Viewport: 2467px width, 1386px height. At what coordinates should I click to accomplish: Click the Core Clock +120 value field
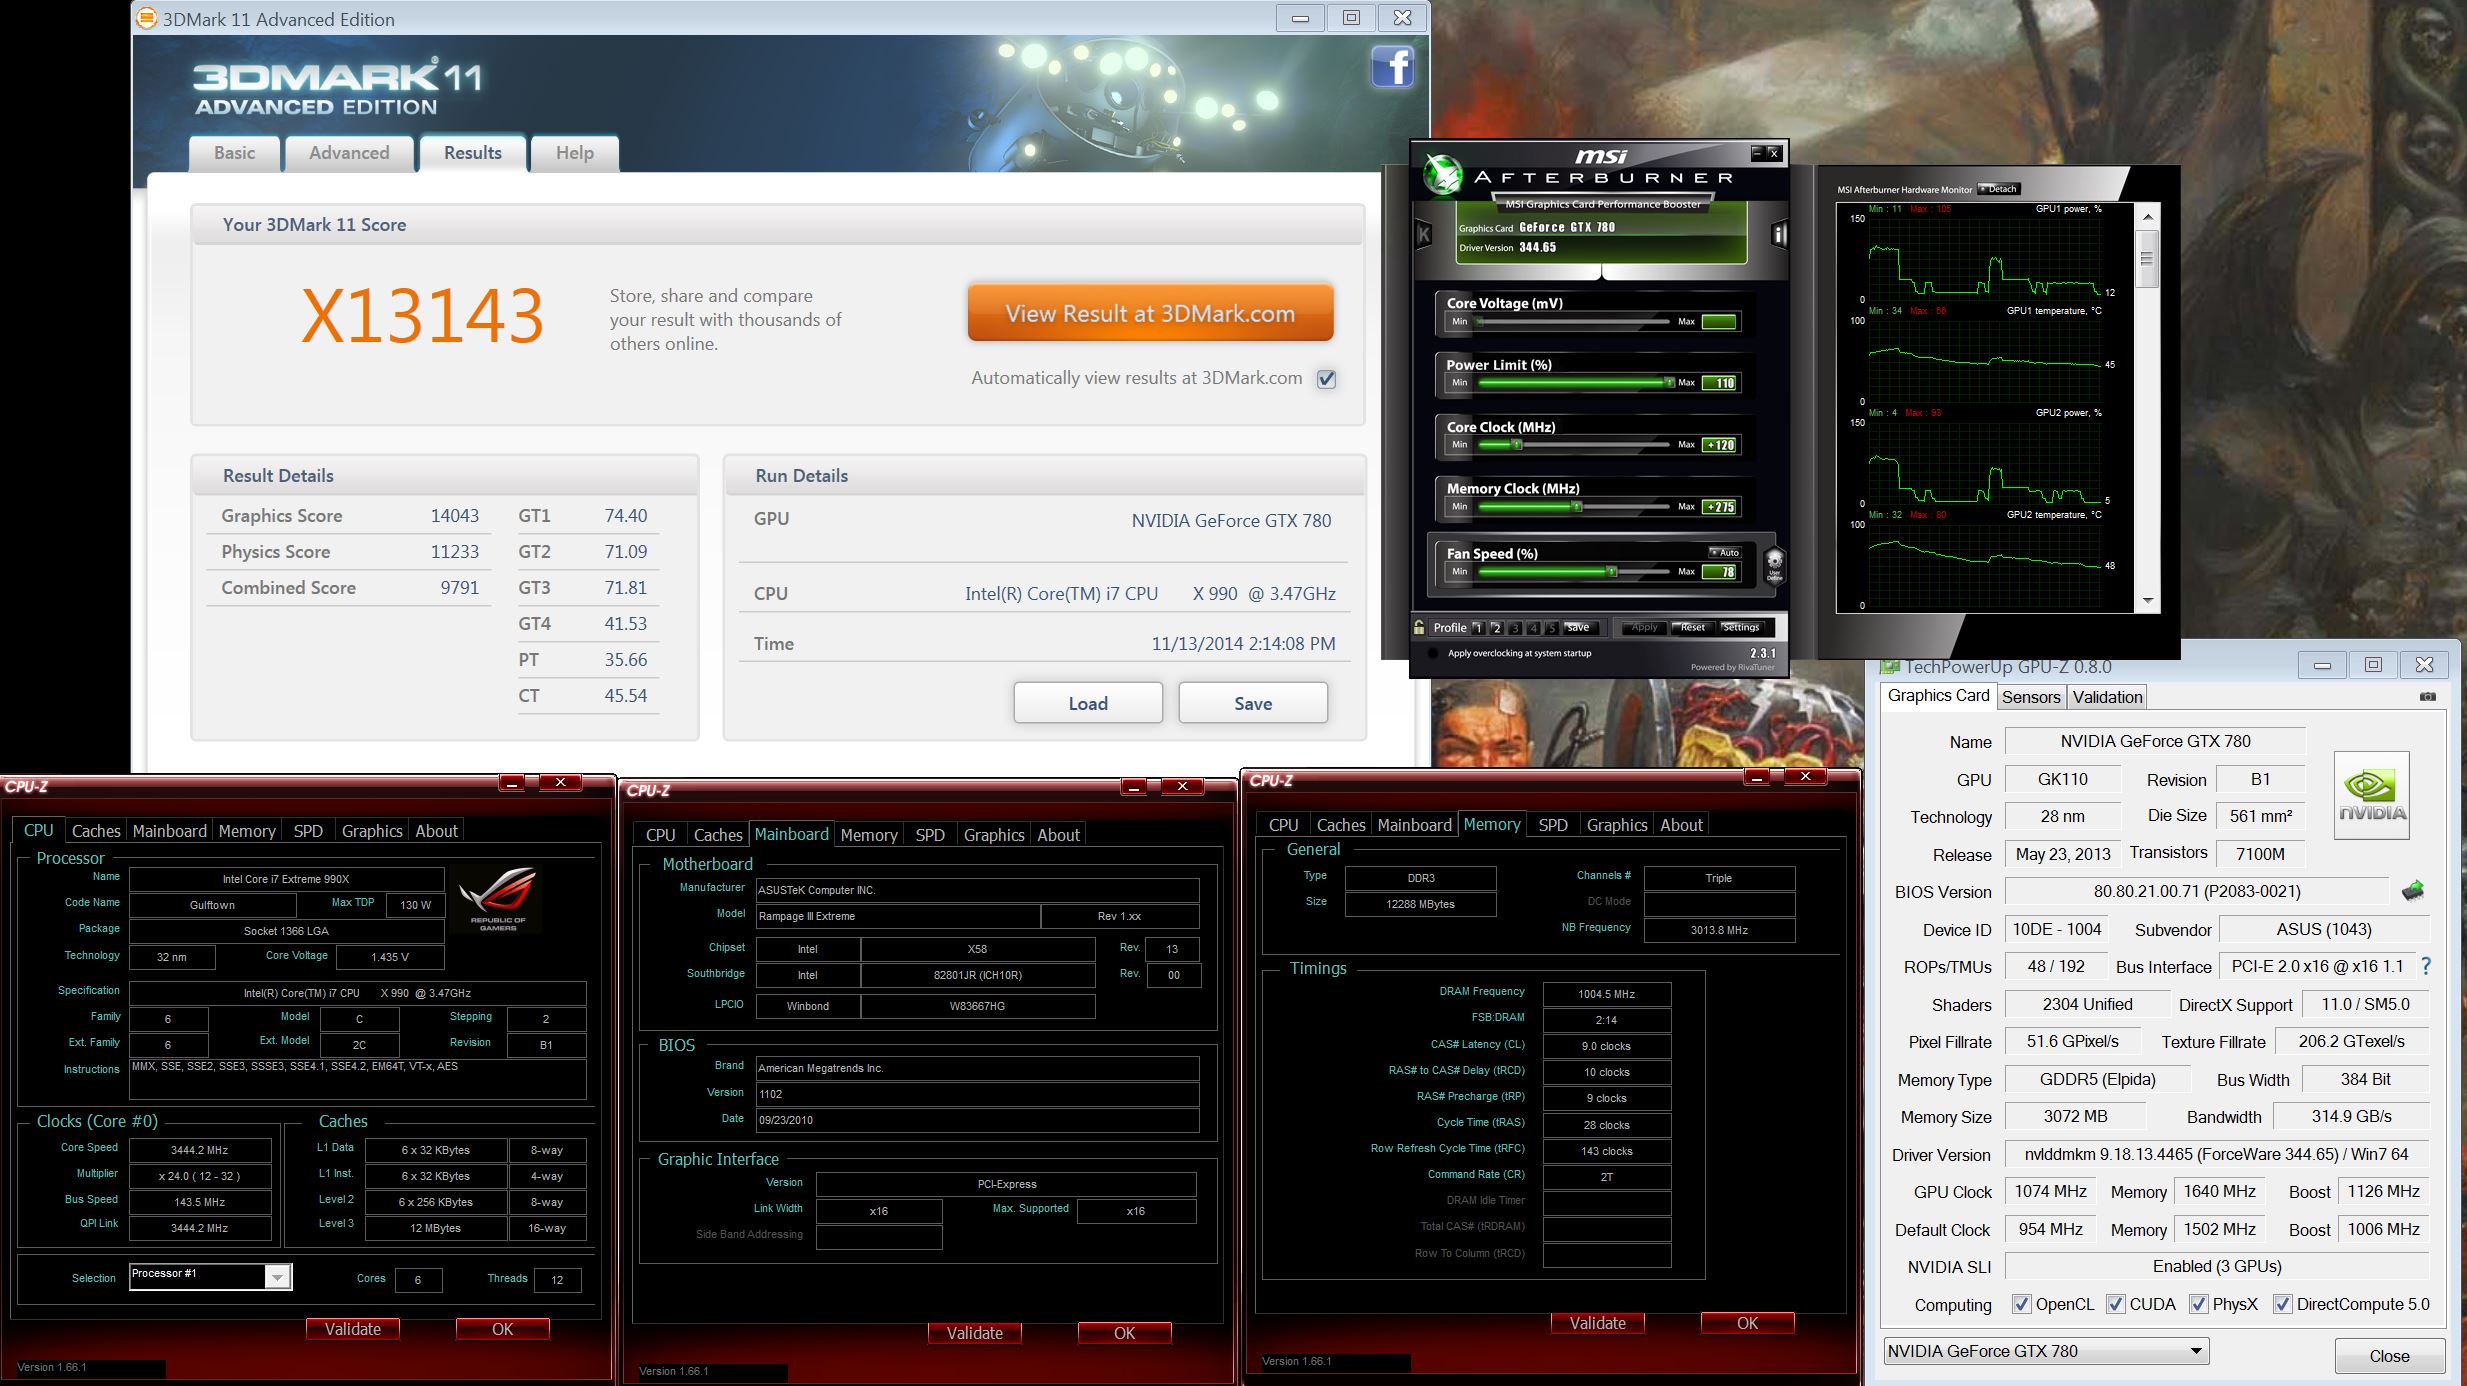pos(1720,445)
